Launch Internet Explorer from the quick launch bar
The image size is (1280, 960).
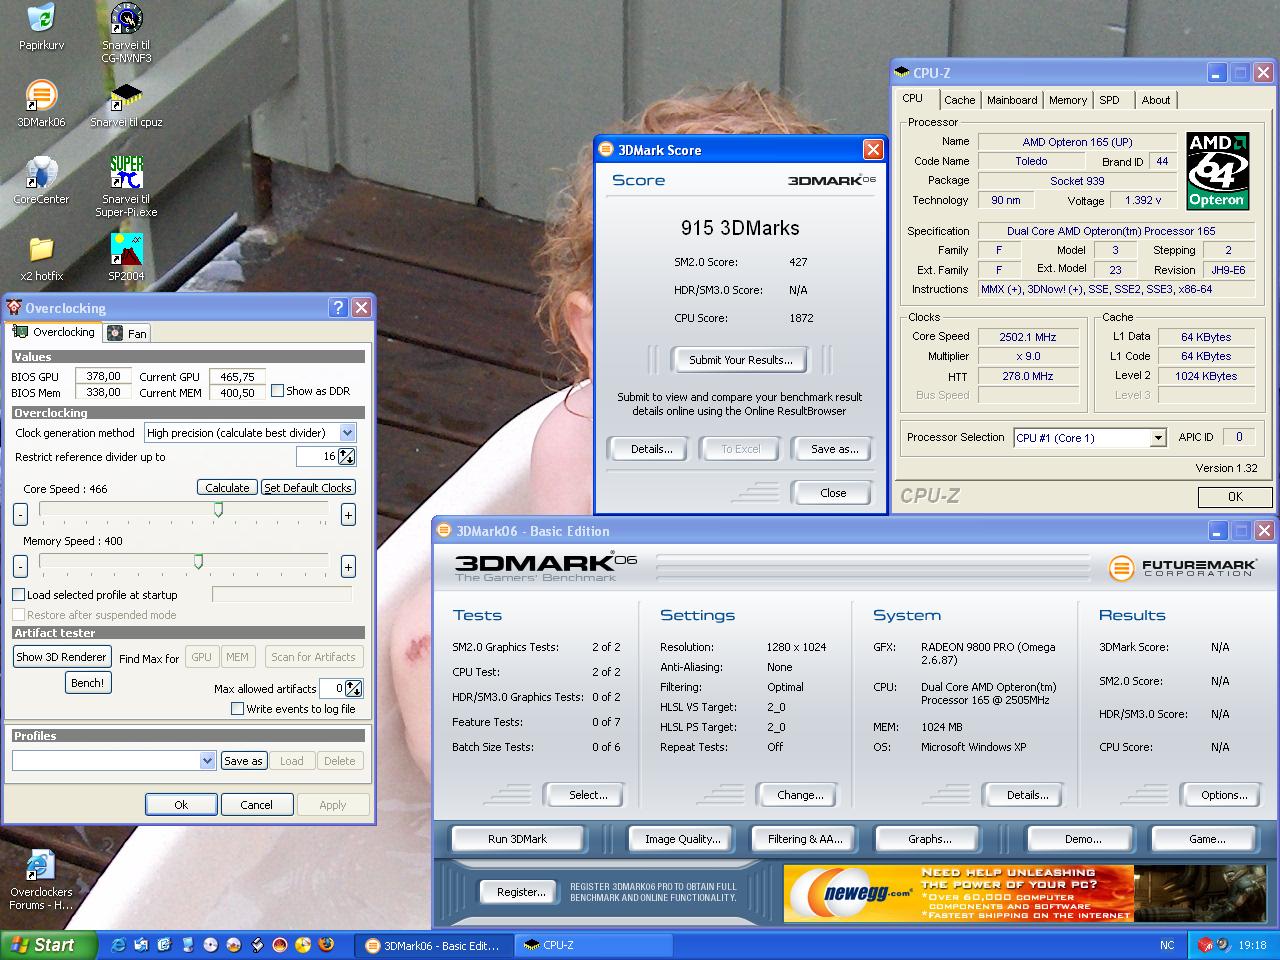(118, 945)
